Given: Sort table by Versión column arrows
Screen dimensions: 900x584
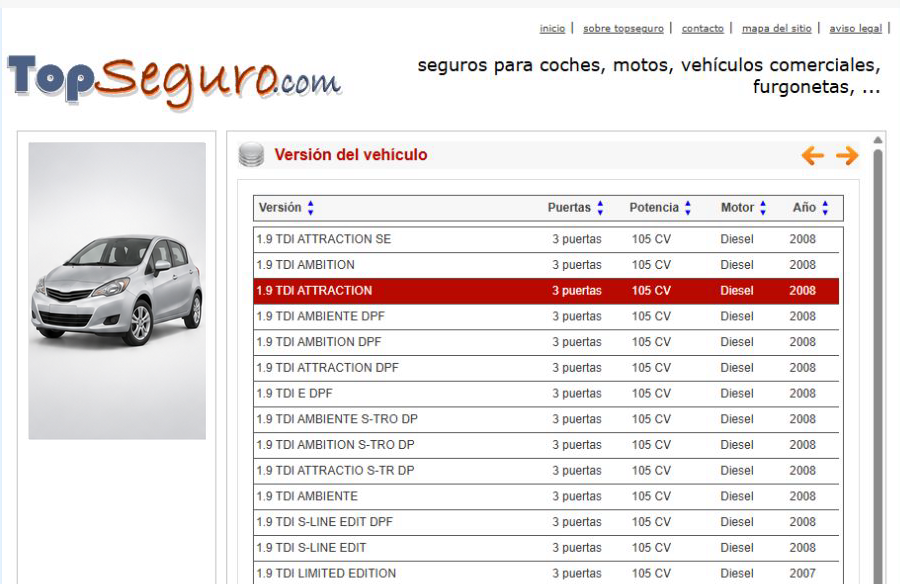Looking at the screenshot, I should (x=311, y=208).
